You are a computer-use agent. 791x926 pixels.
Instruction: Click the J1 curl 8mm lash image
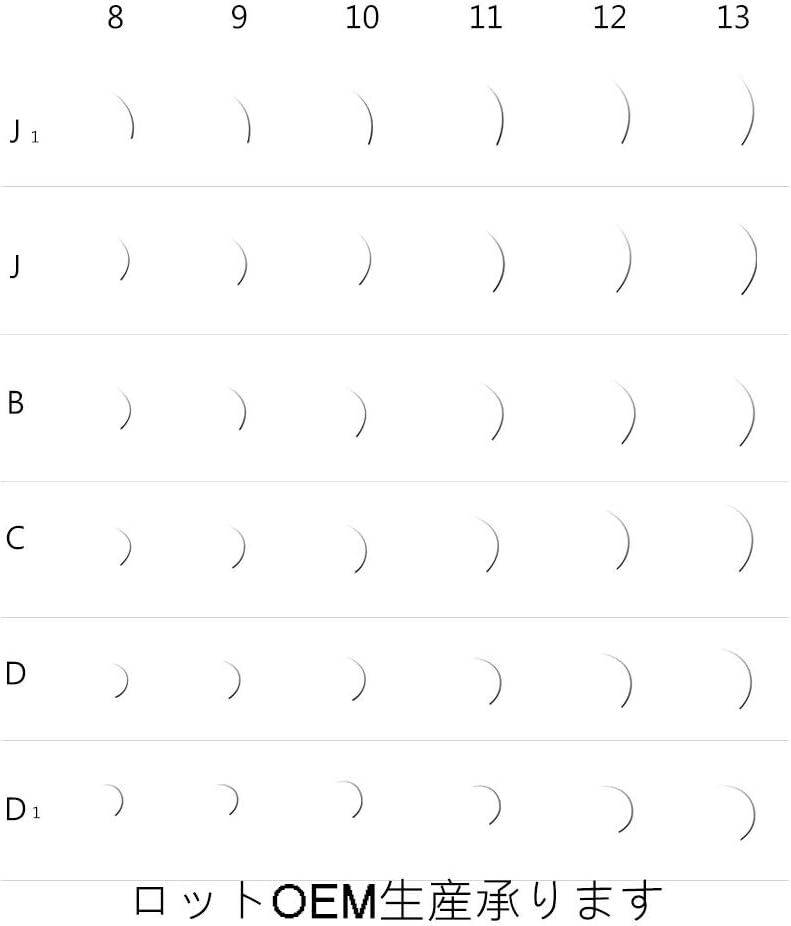point(124,116)
